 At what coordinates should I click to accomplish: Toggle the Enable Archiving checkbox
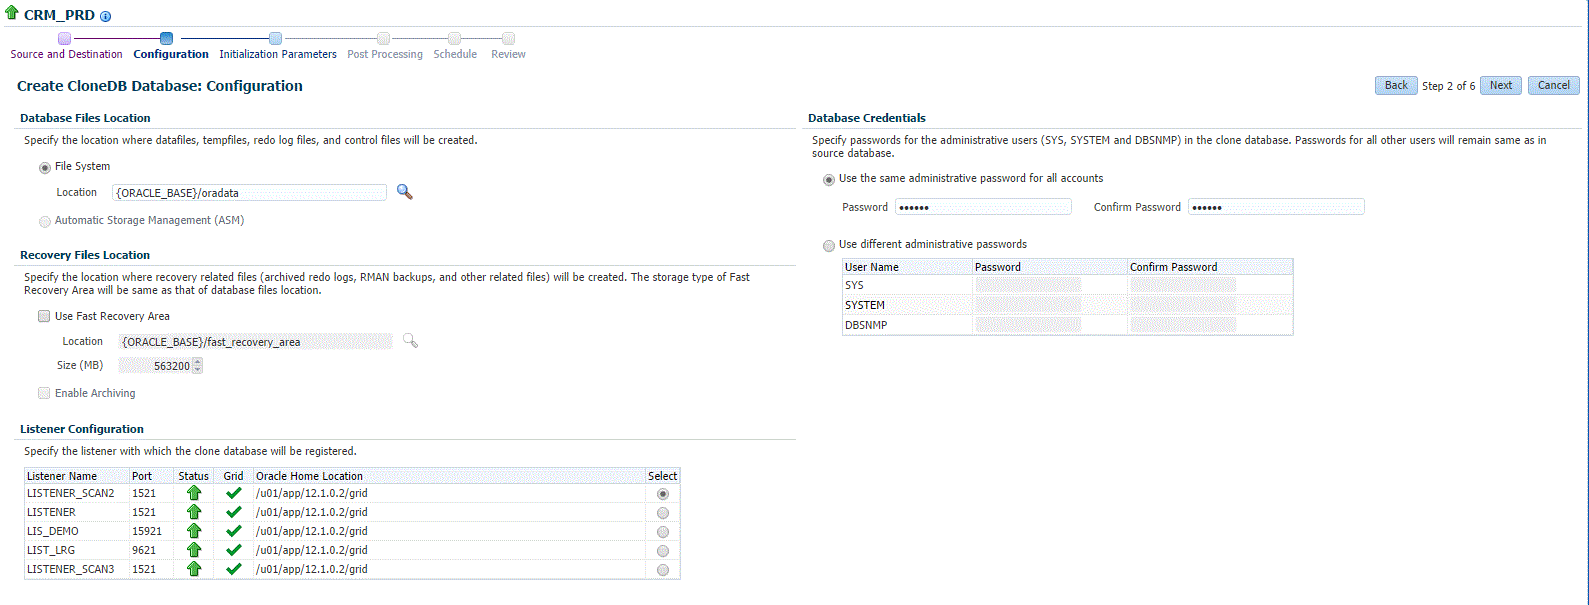44,394
